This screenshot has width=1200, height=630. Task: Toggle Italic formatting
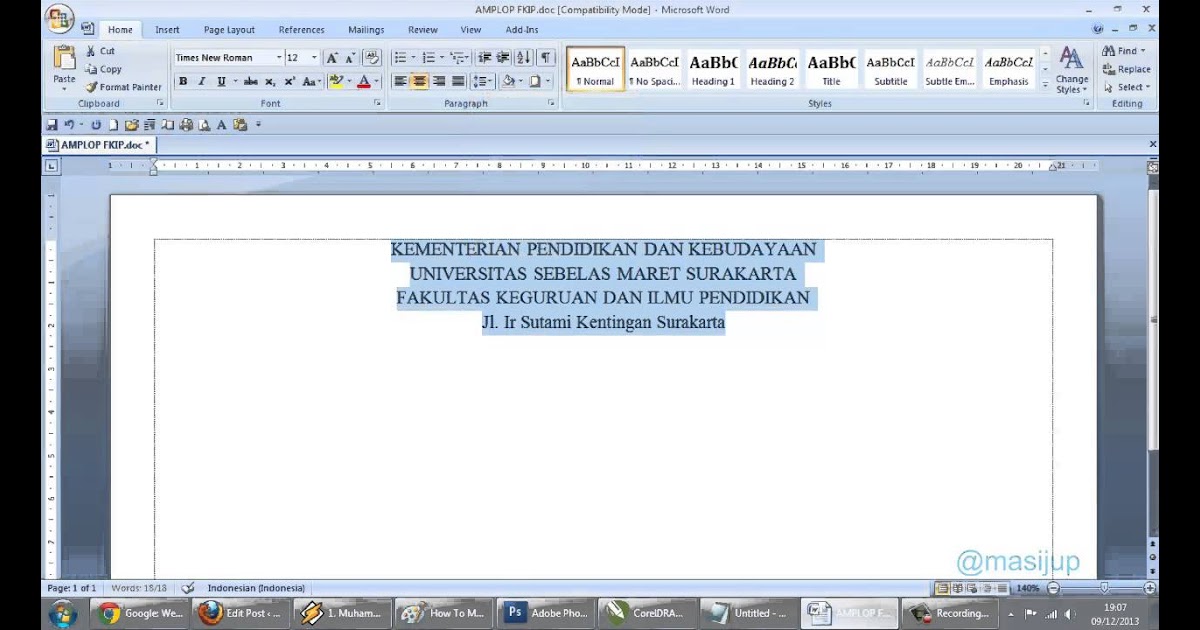point(201,82)
